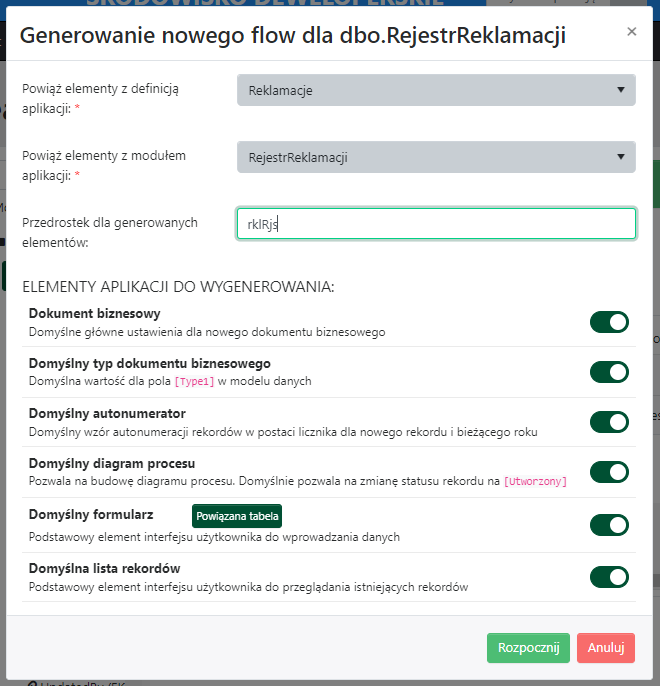Viewport: 660px width, 686px height.
Task: Cancel the dialog with the Anuluj button
Action: coord(606,648)
